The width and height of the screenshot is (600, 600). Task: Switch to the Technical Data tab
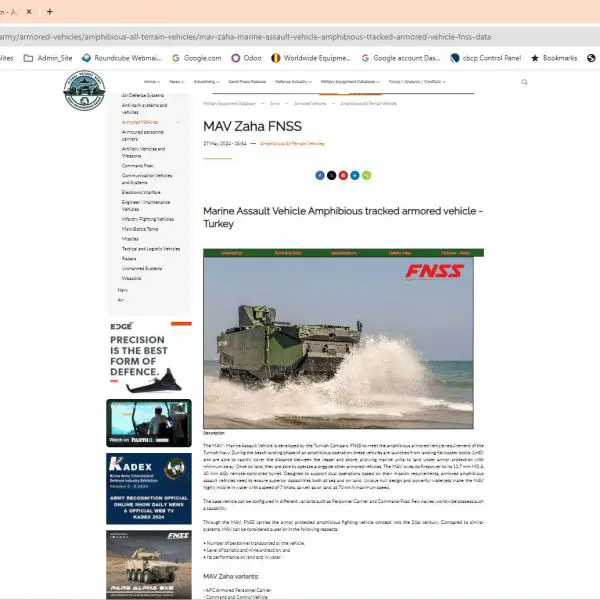coord(288,253)
